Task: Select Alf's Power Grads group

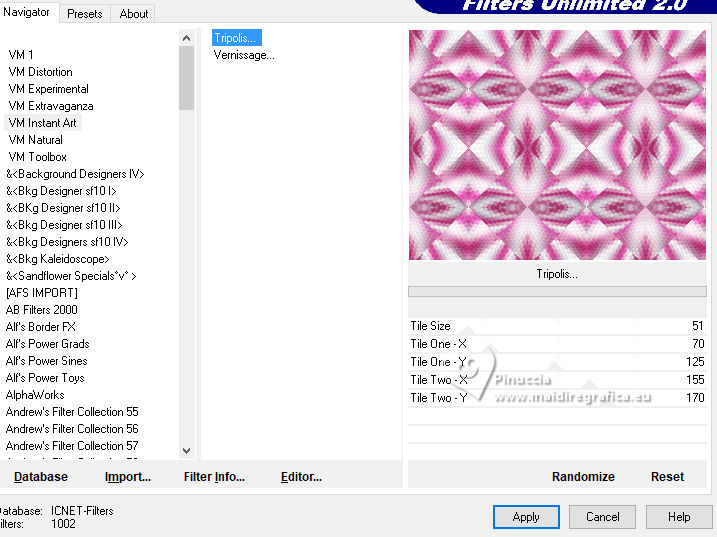Action: (x=48, y=344)
